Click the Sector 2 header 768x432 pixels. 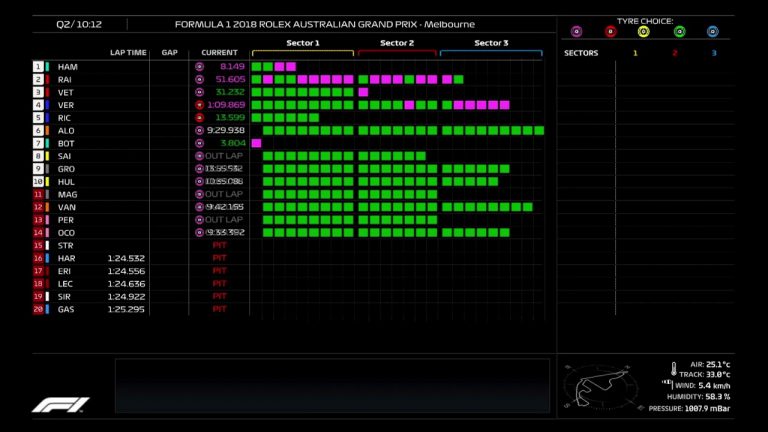[x=397, y=43]
